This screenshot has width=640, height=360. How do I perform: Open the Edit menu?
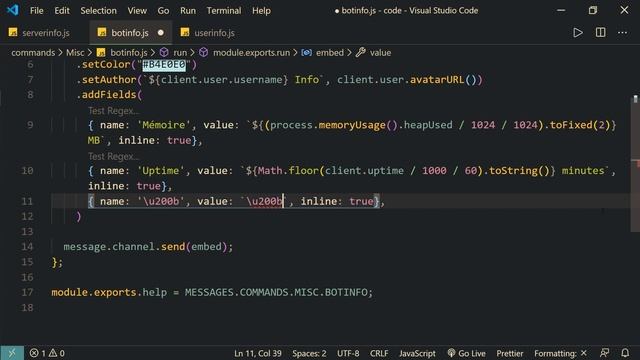click(x=62, y=11)
